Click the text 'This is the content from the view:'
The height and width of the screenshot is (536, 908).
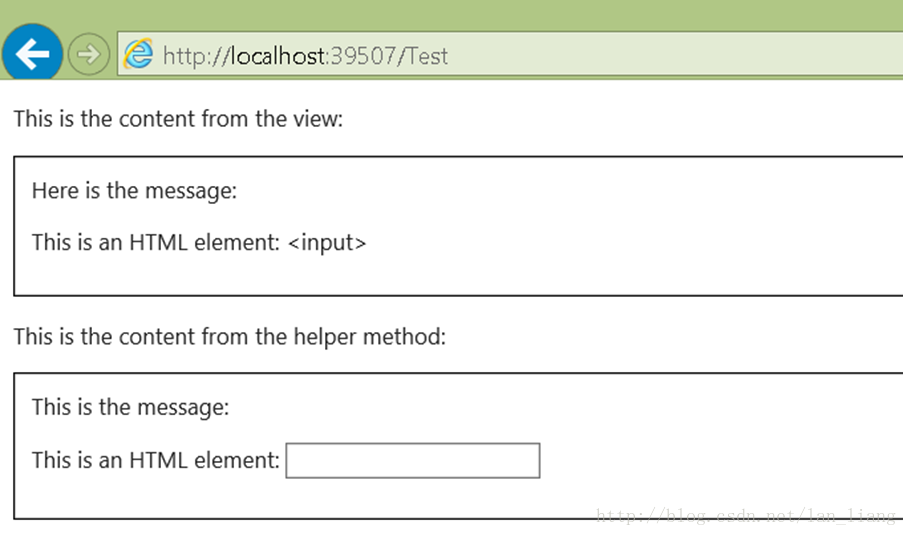click(178, 119)
